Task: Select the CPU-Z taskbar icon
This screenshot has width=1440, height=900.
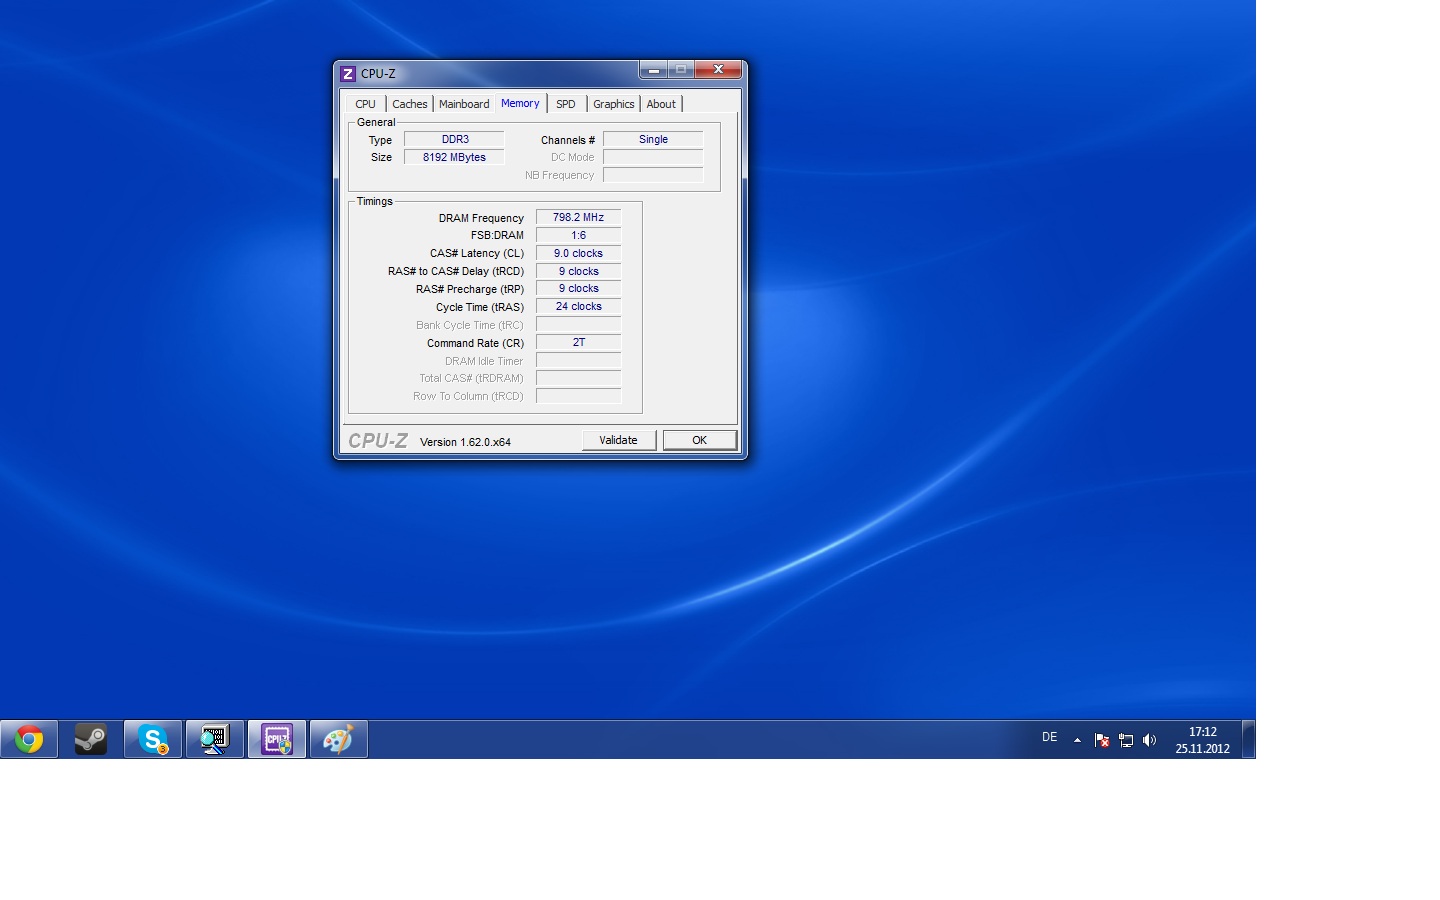Action: click(277, 739)
